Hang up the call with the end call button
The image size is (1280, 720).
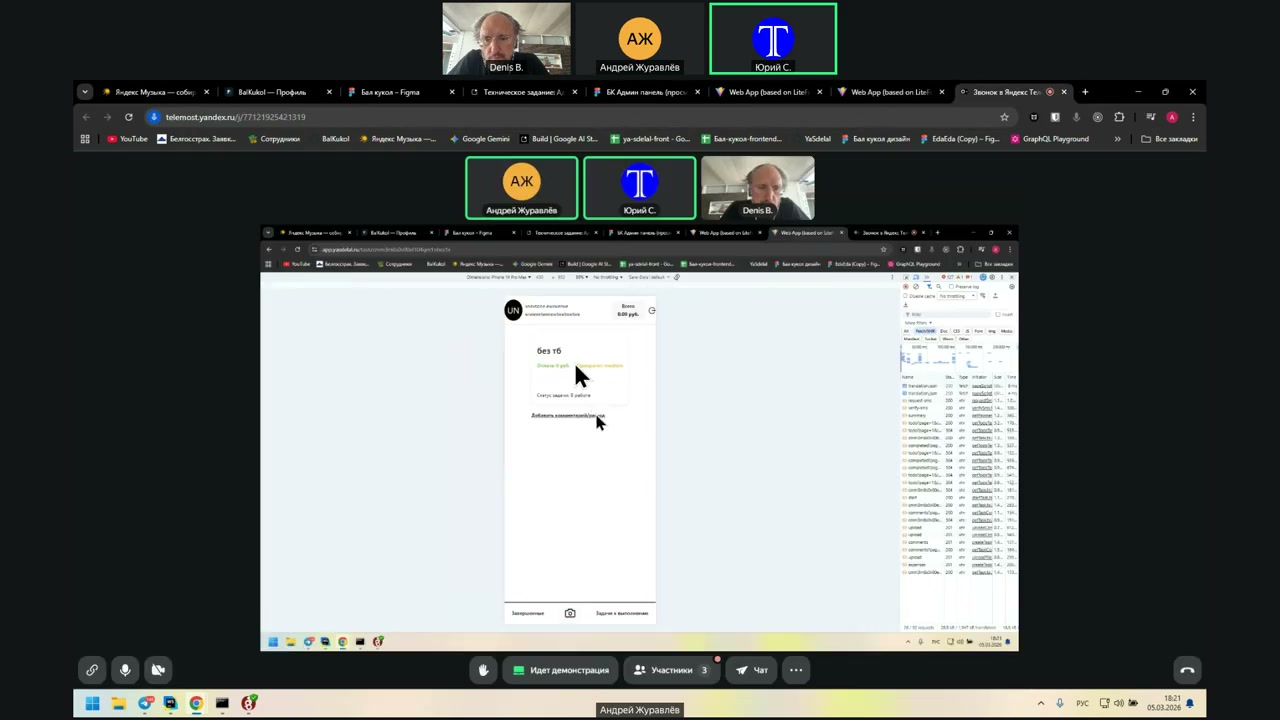click(x=1187, y=670)
